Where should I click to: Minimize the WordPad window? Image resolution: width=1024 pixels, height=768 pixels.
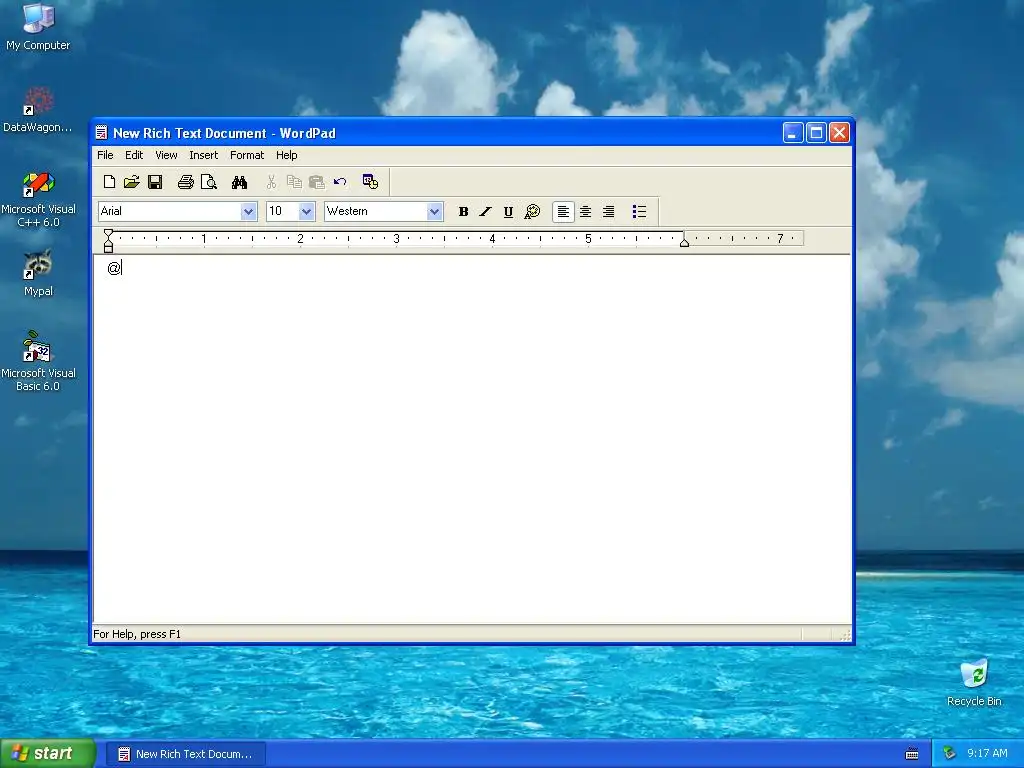coord(793,133)
